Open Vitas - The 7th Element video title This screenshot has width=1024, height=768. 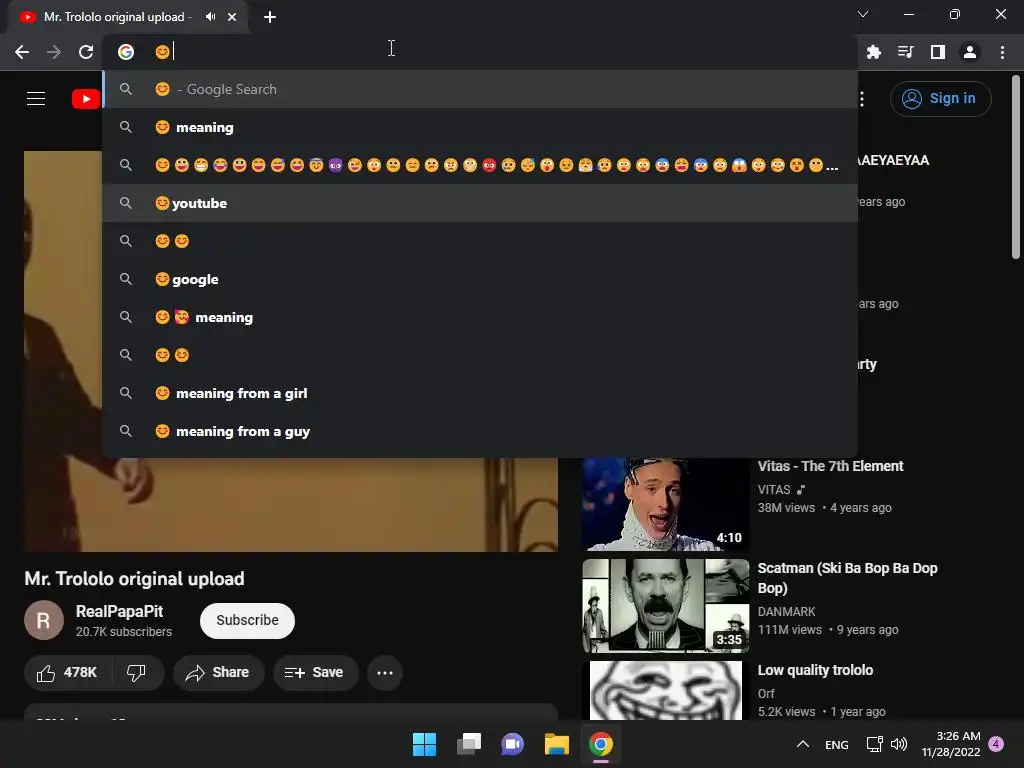[x=830, y=466]
